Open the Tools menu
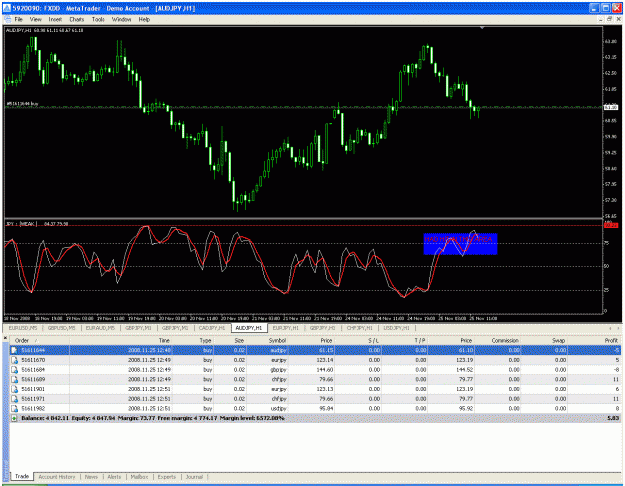 [98, 19]
